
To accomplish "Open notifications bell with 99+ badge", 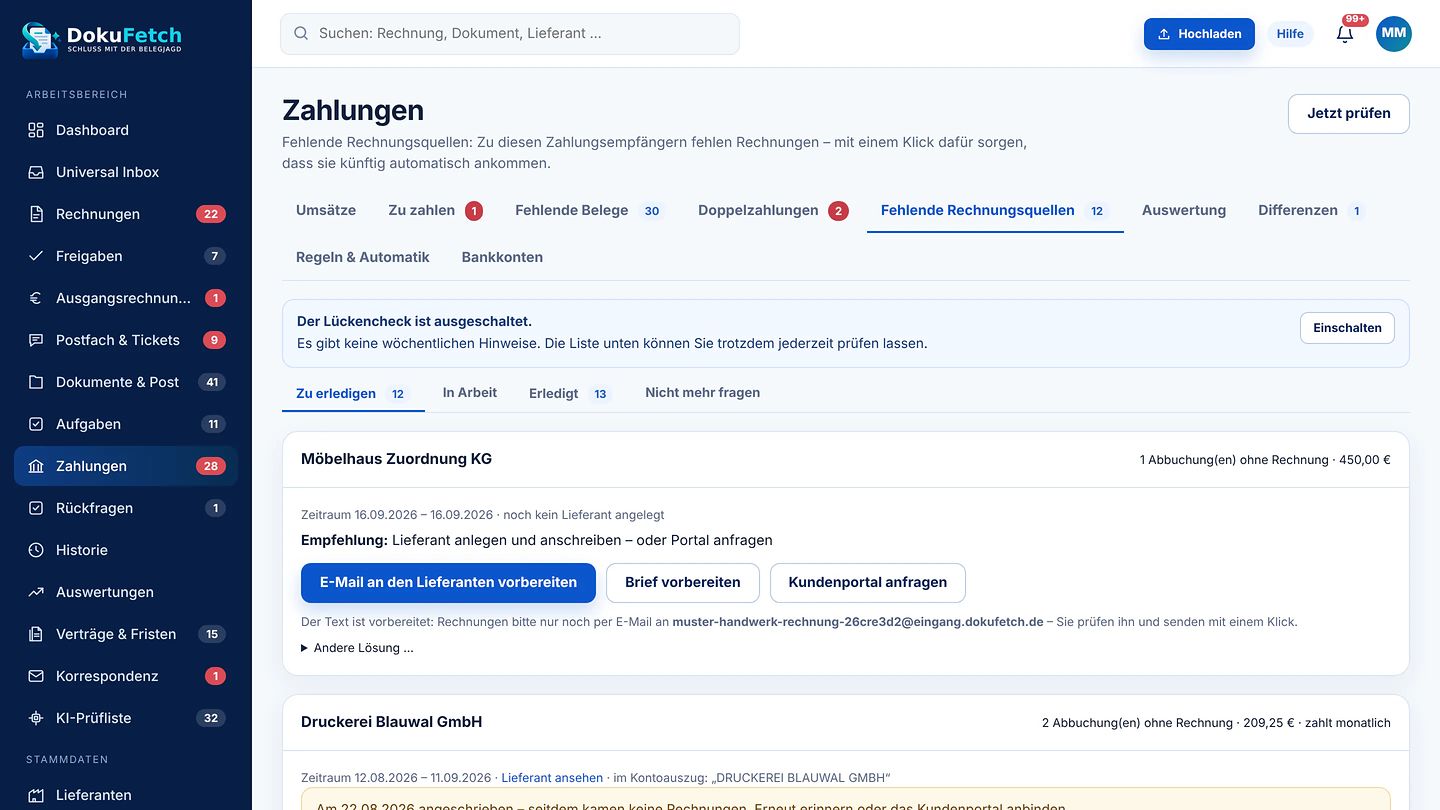I will click(1345, 33).
